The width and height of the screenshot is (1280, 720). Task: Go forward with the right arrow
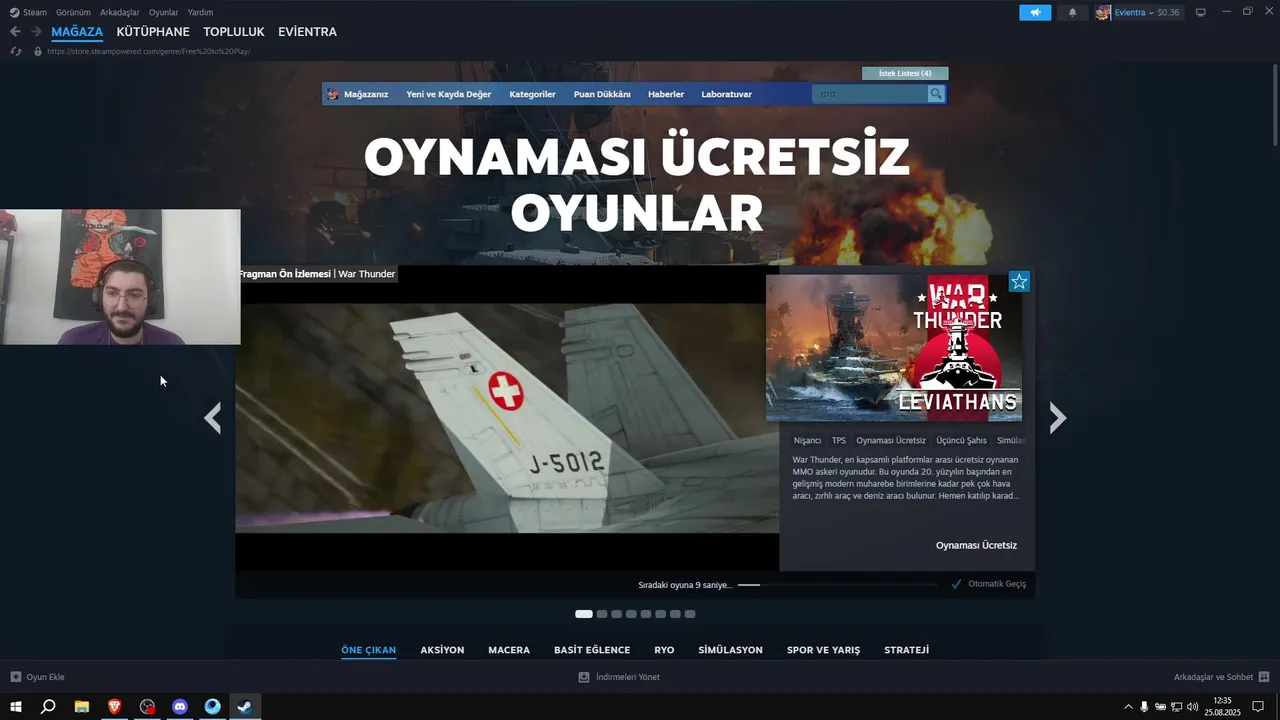tap(36, 32)
